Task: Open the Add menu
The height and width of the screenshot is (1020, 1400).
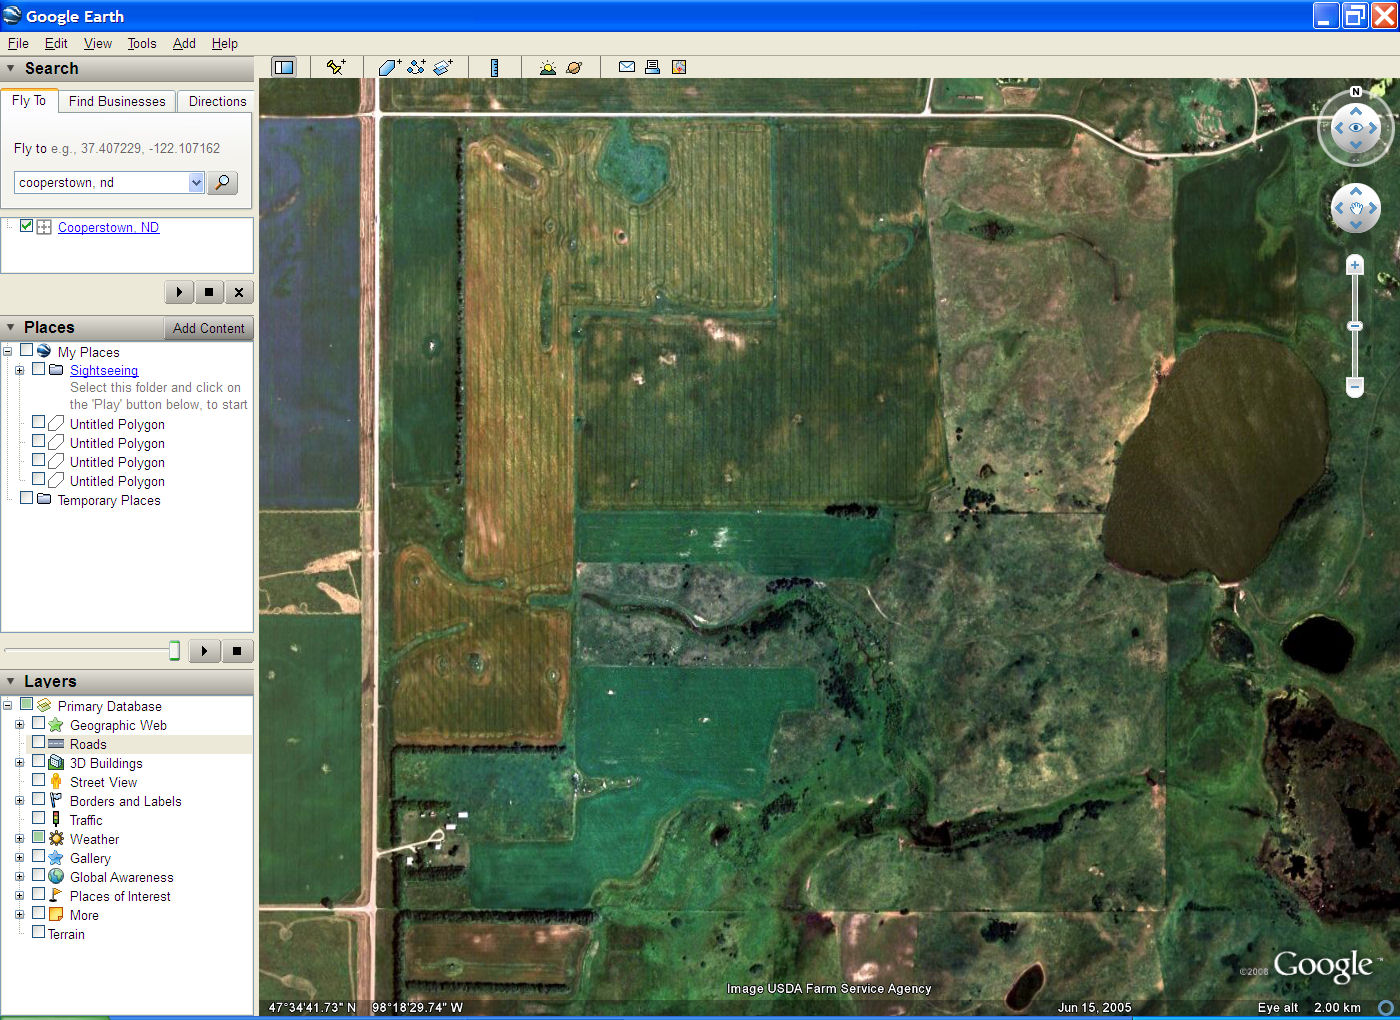Action: pos(184,43)
